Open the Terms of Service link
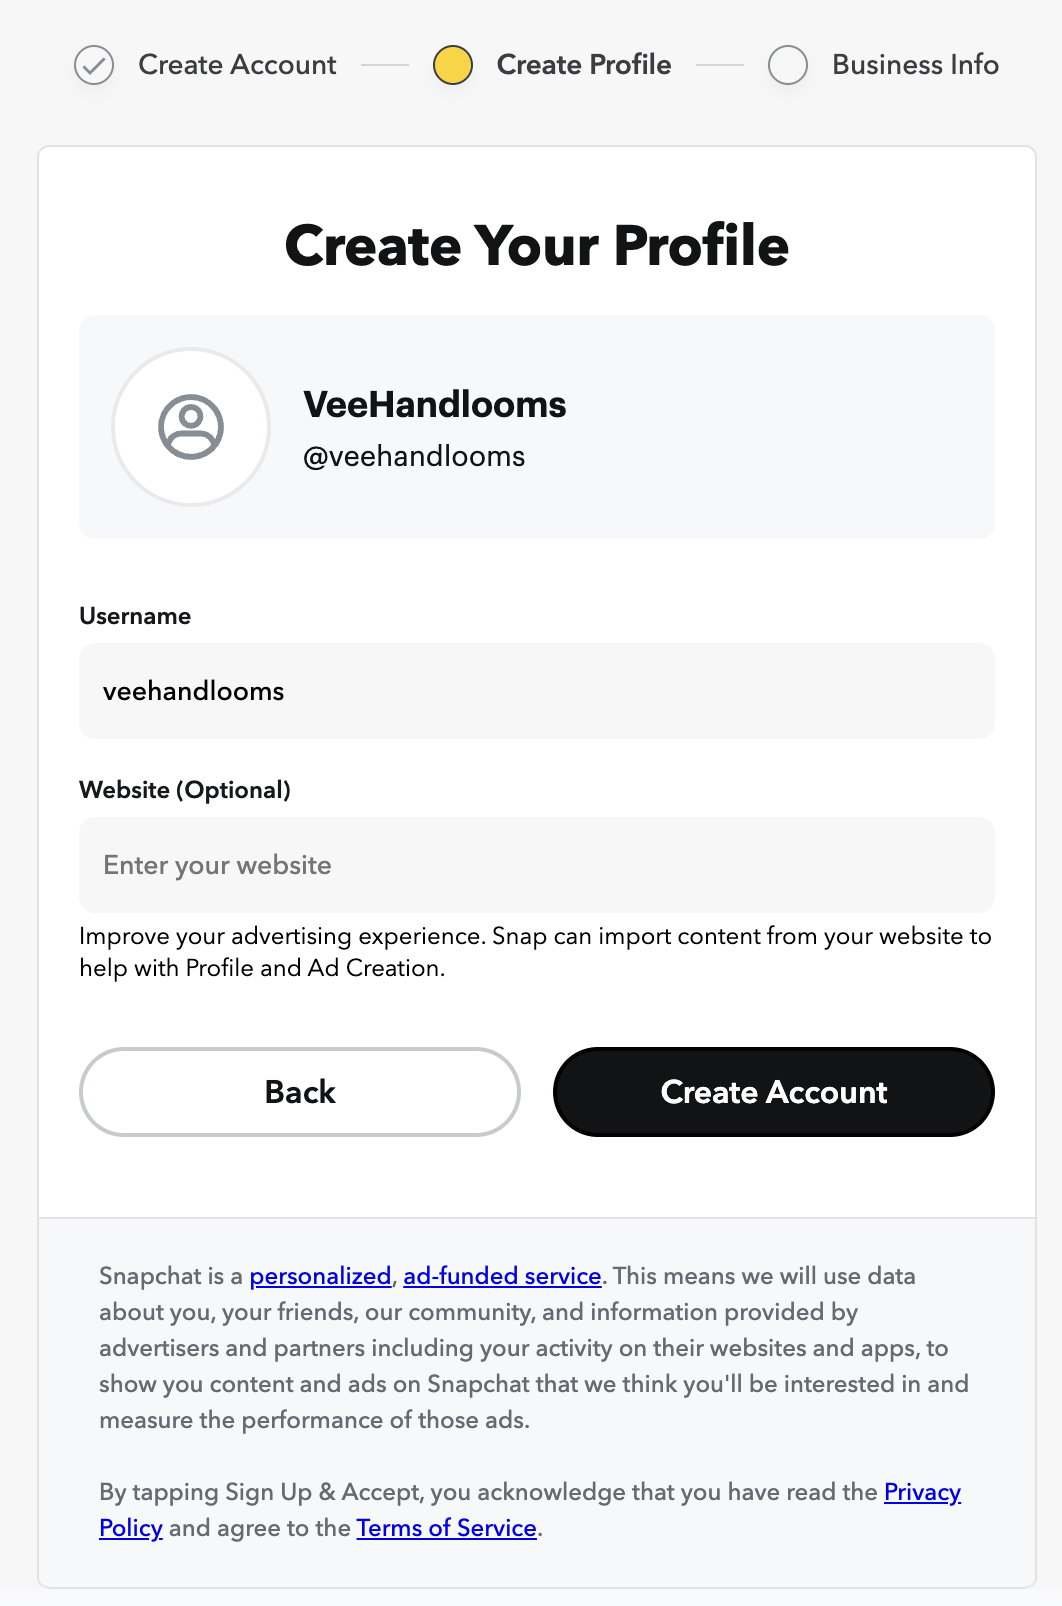This screenshot has width=1062, height=1606. pos(446,1528)
